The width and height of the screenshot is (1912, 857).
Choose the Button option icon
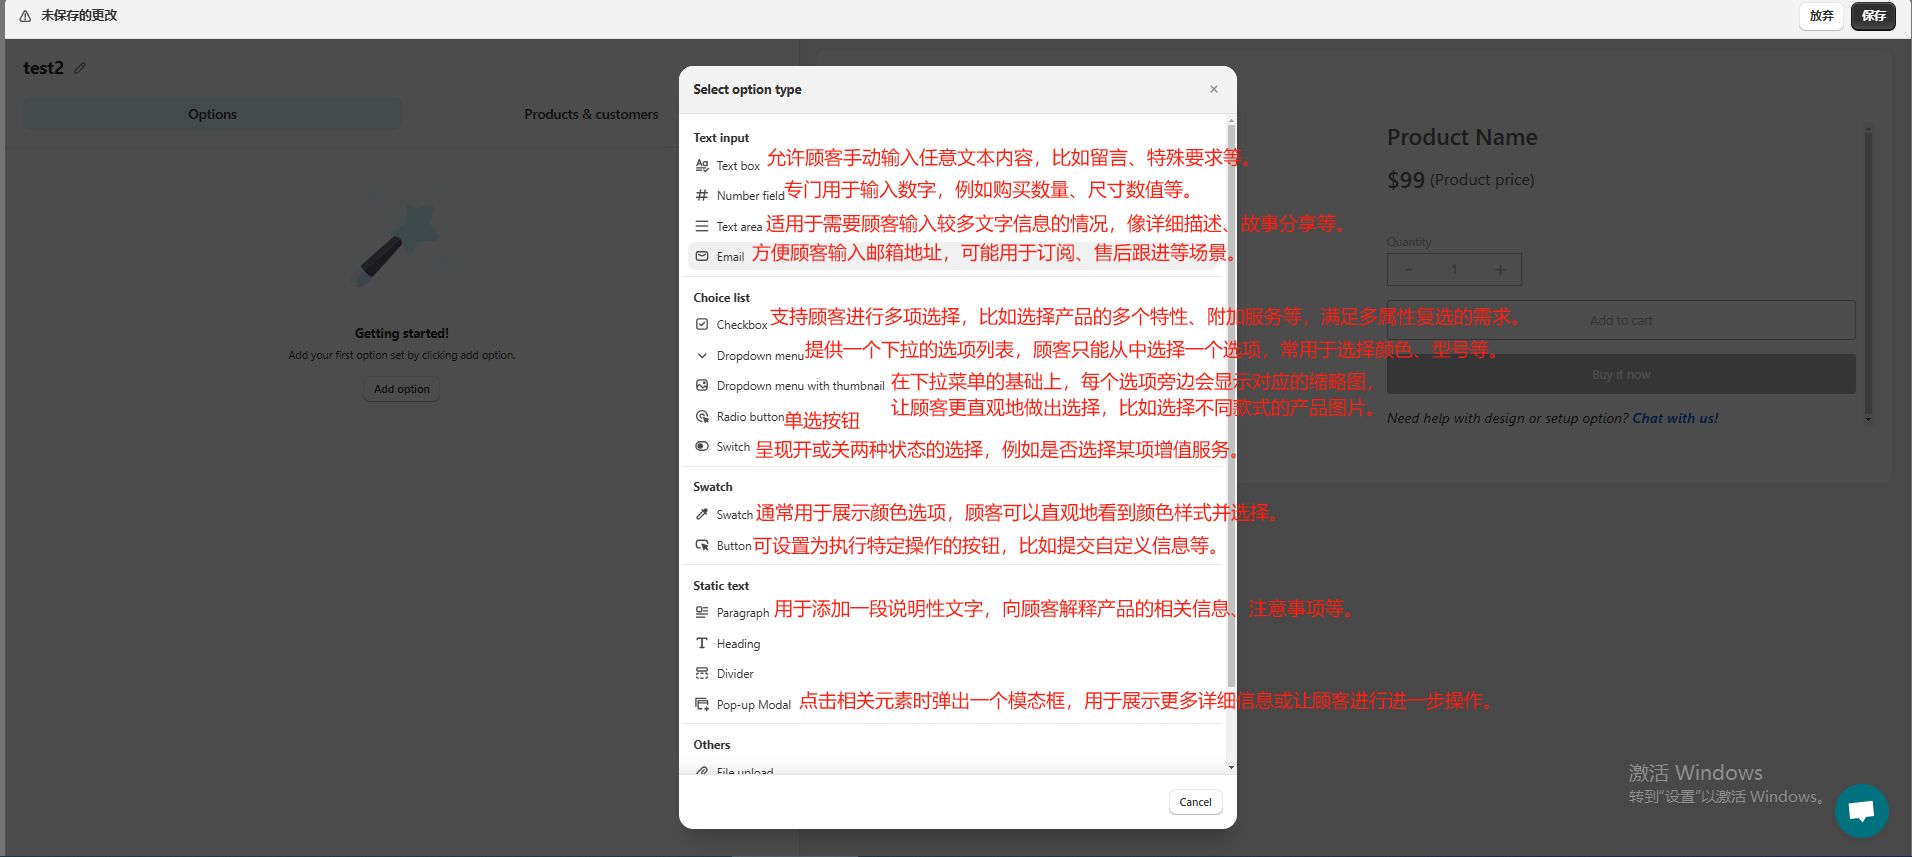point(702,545)
